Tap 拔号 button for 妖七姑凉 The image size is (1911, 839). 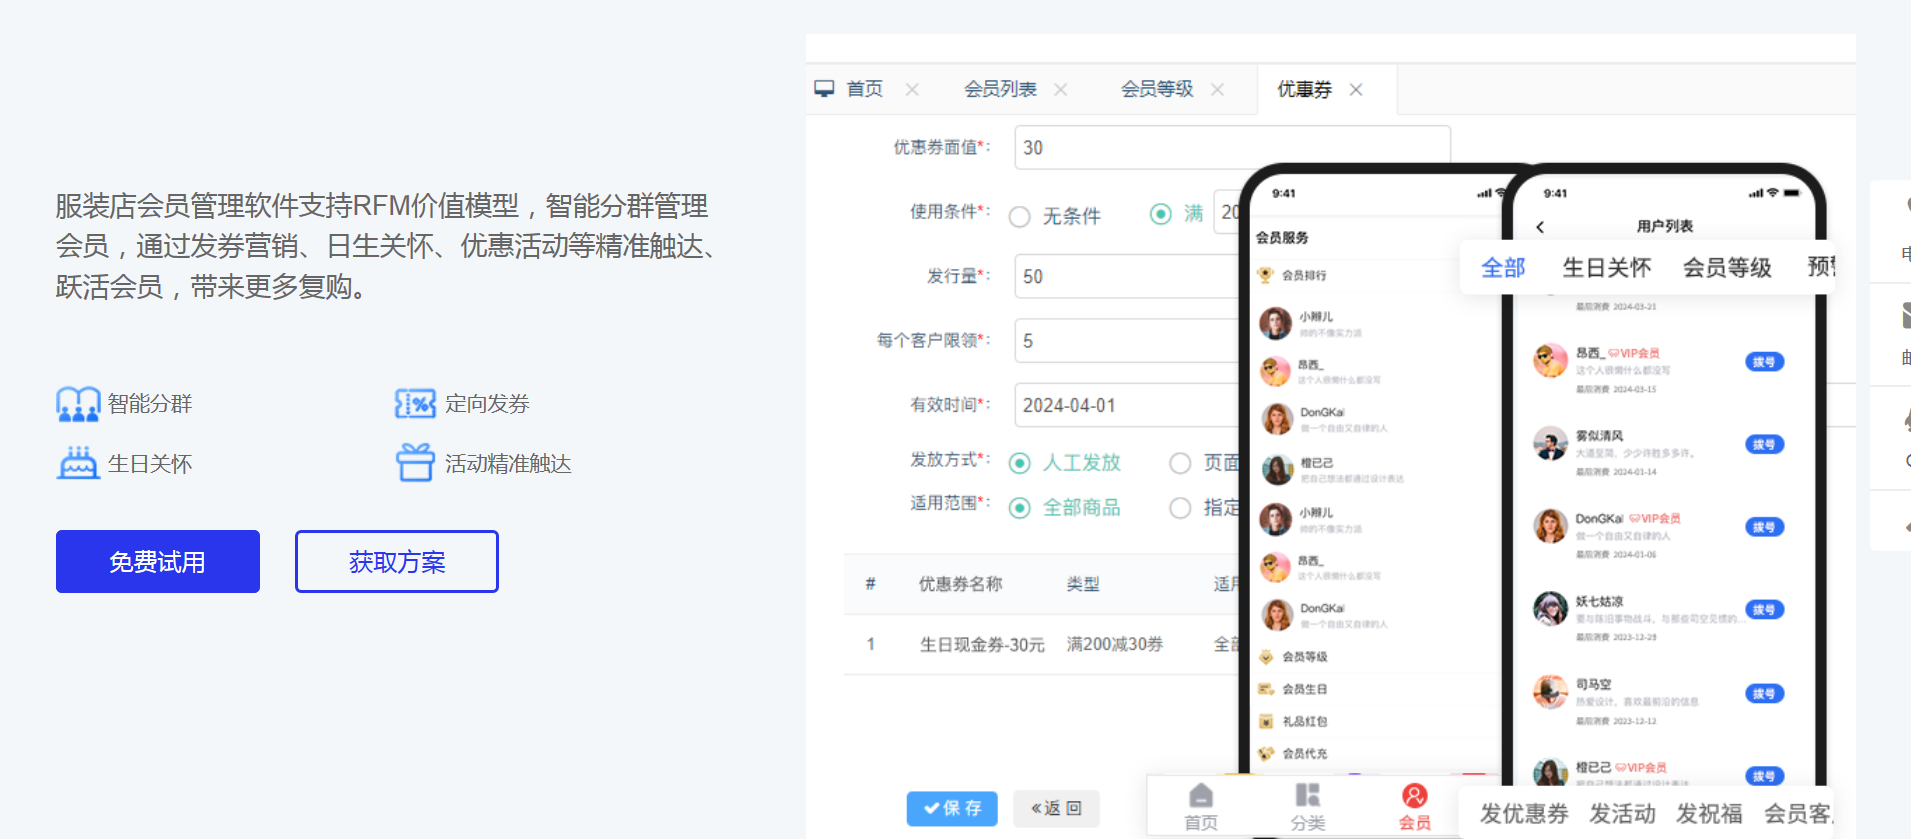pos(1765,609)
